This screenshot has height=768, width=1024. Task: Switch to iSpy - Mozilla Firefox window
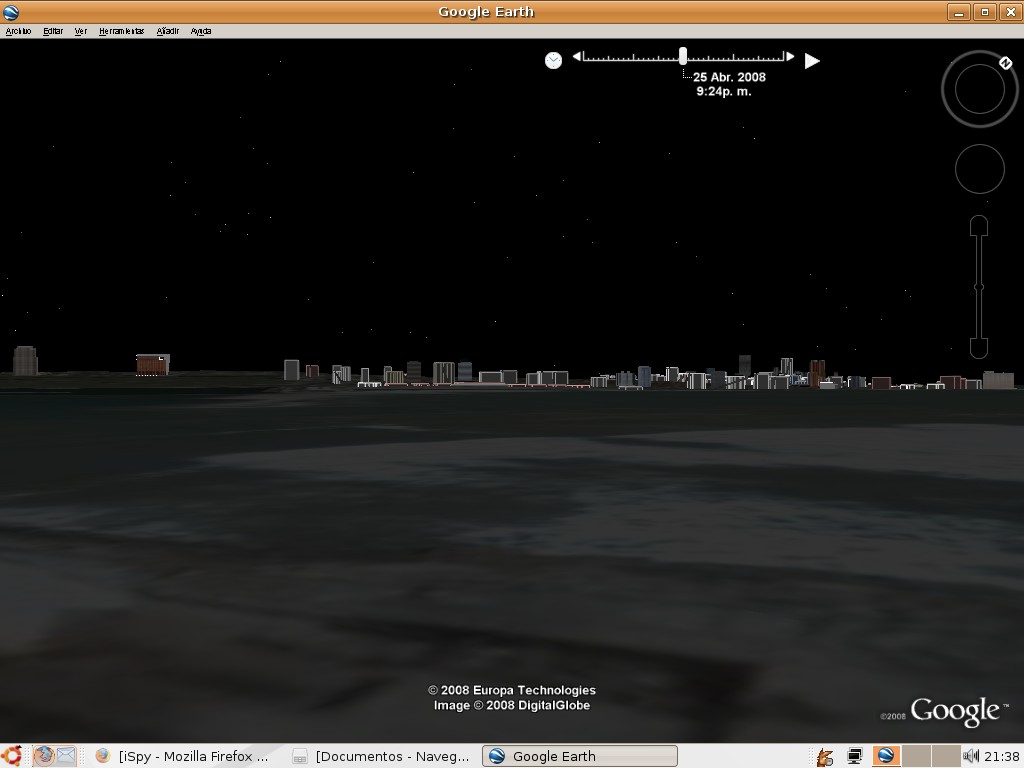coord(183,756)
